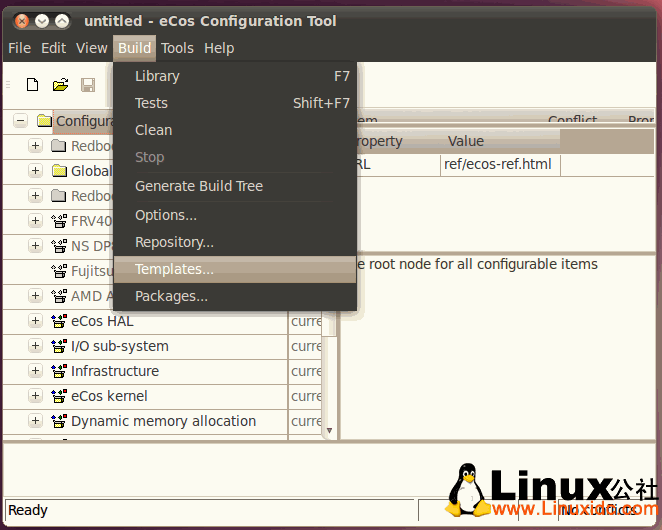The width and height of the screenshot is (662, 530).
Task: Select Packages... in the Build menu
Action: [171, 296]
